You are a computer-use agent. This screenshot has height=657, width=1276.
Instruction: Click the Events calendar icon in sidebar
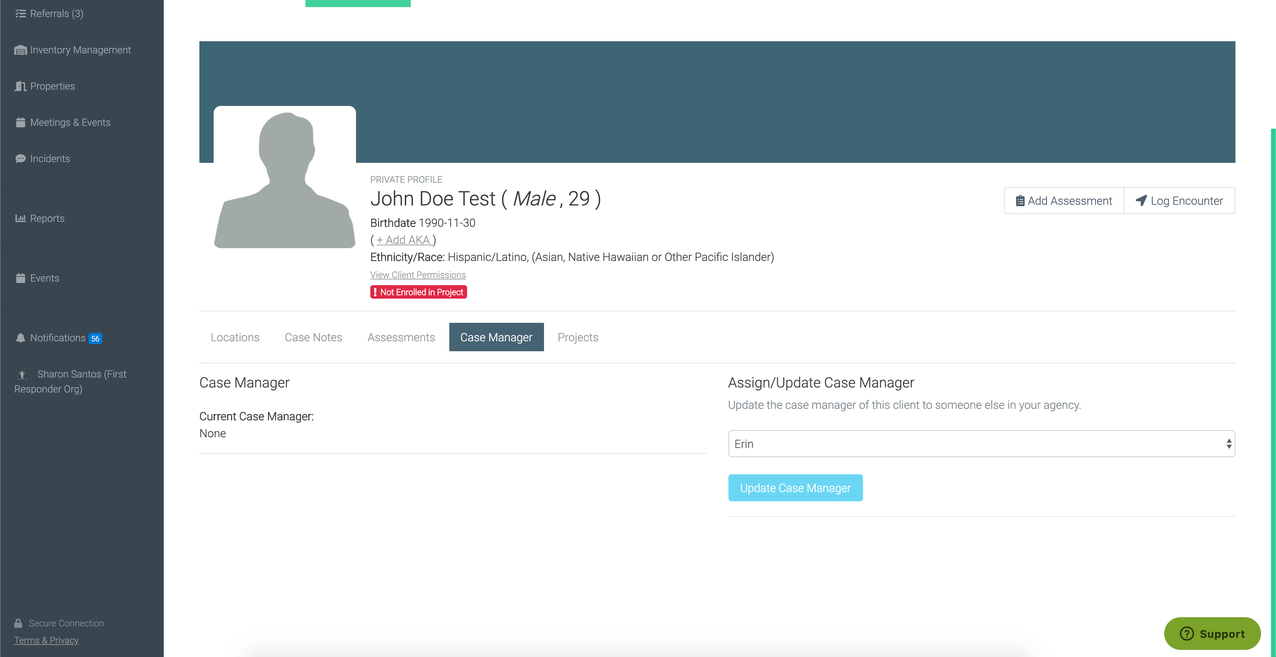tap(20, 278)
